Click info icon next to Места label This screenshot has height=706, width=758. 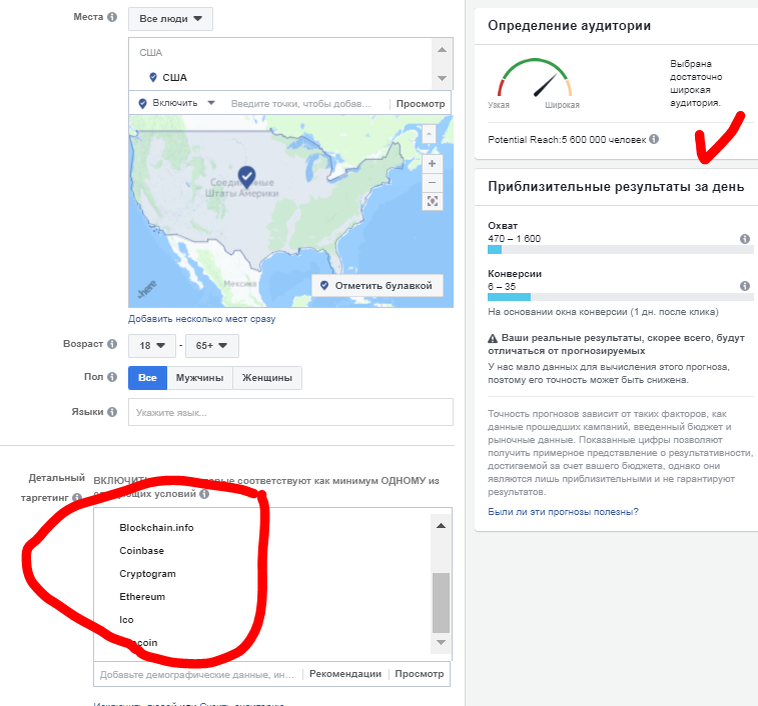(112, 17)
